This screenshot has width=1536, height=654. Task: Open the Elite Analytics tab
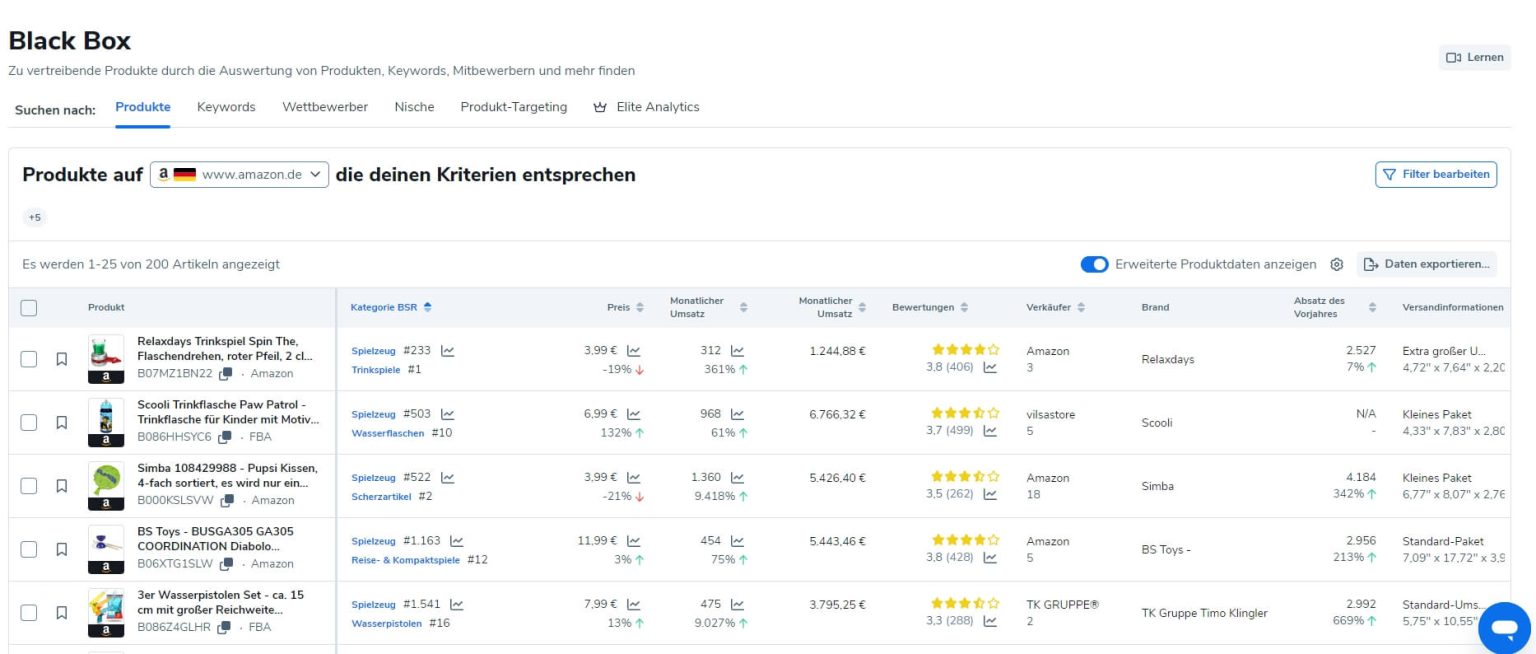pos(646,107)
